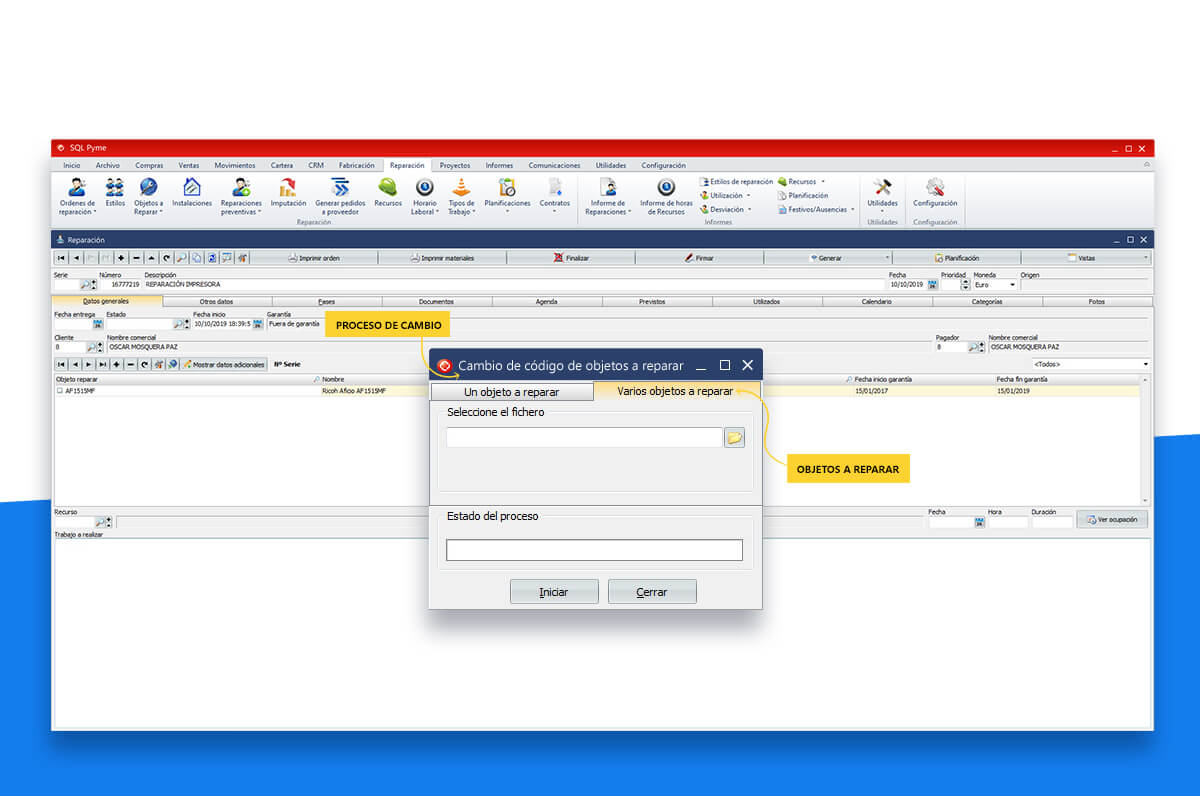Open the Todos filter dropdown
Image resolution: width=1200 pixels, height=796 pixels.
point(1145,364)
